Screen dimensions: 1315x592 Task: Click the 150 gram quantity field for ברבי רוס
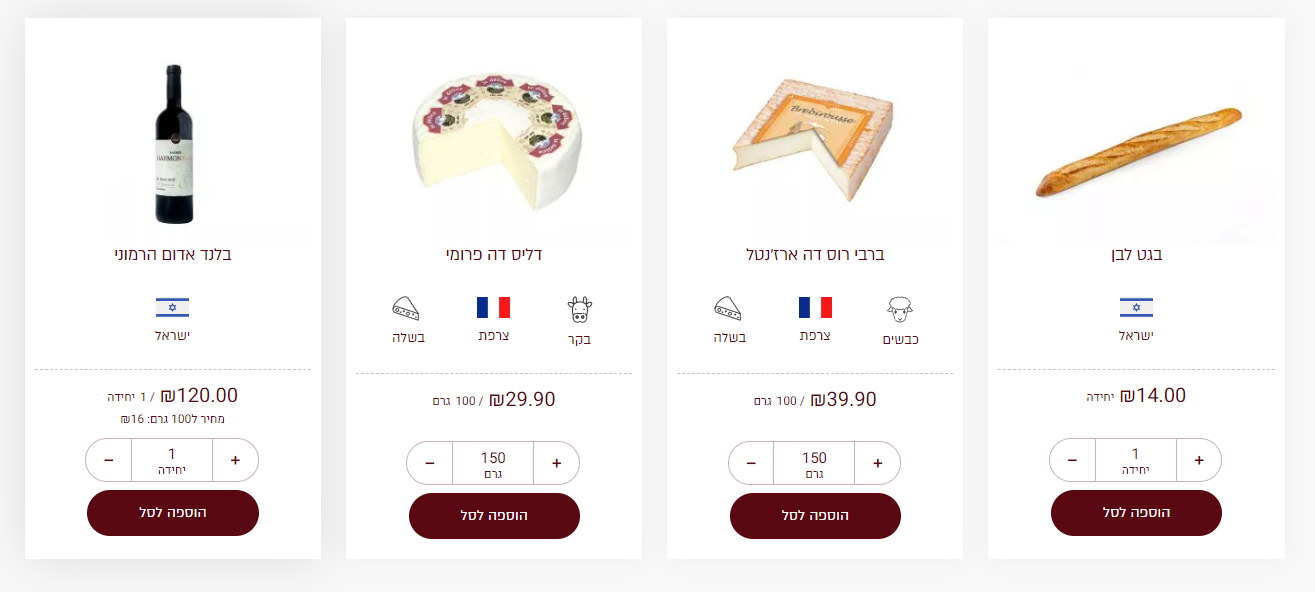(x=814, y=463)
